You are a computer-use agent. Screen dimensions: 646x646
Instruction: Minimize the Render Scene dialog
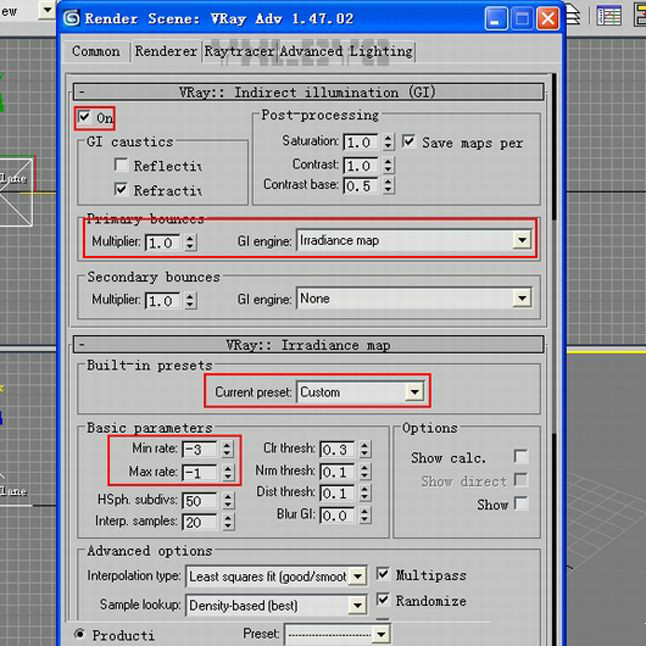(x=496, y=19)
